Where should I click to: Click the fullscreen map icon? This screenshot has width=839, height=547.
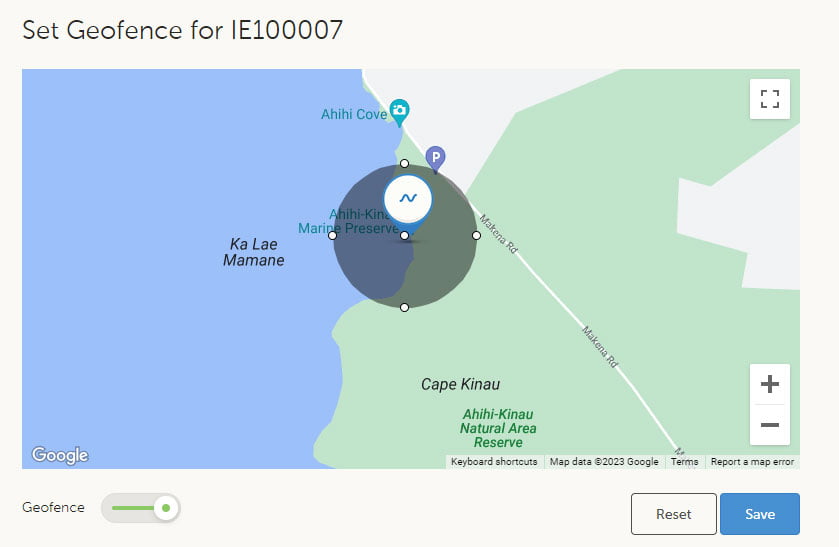(x=769, y=99)
